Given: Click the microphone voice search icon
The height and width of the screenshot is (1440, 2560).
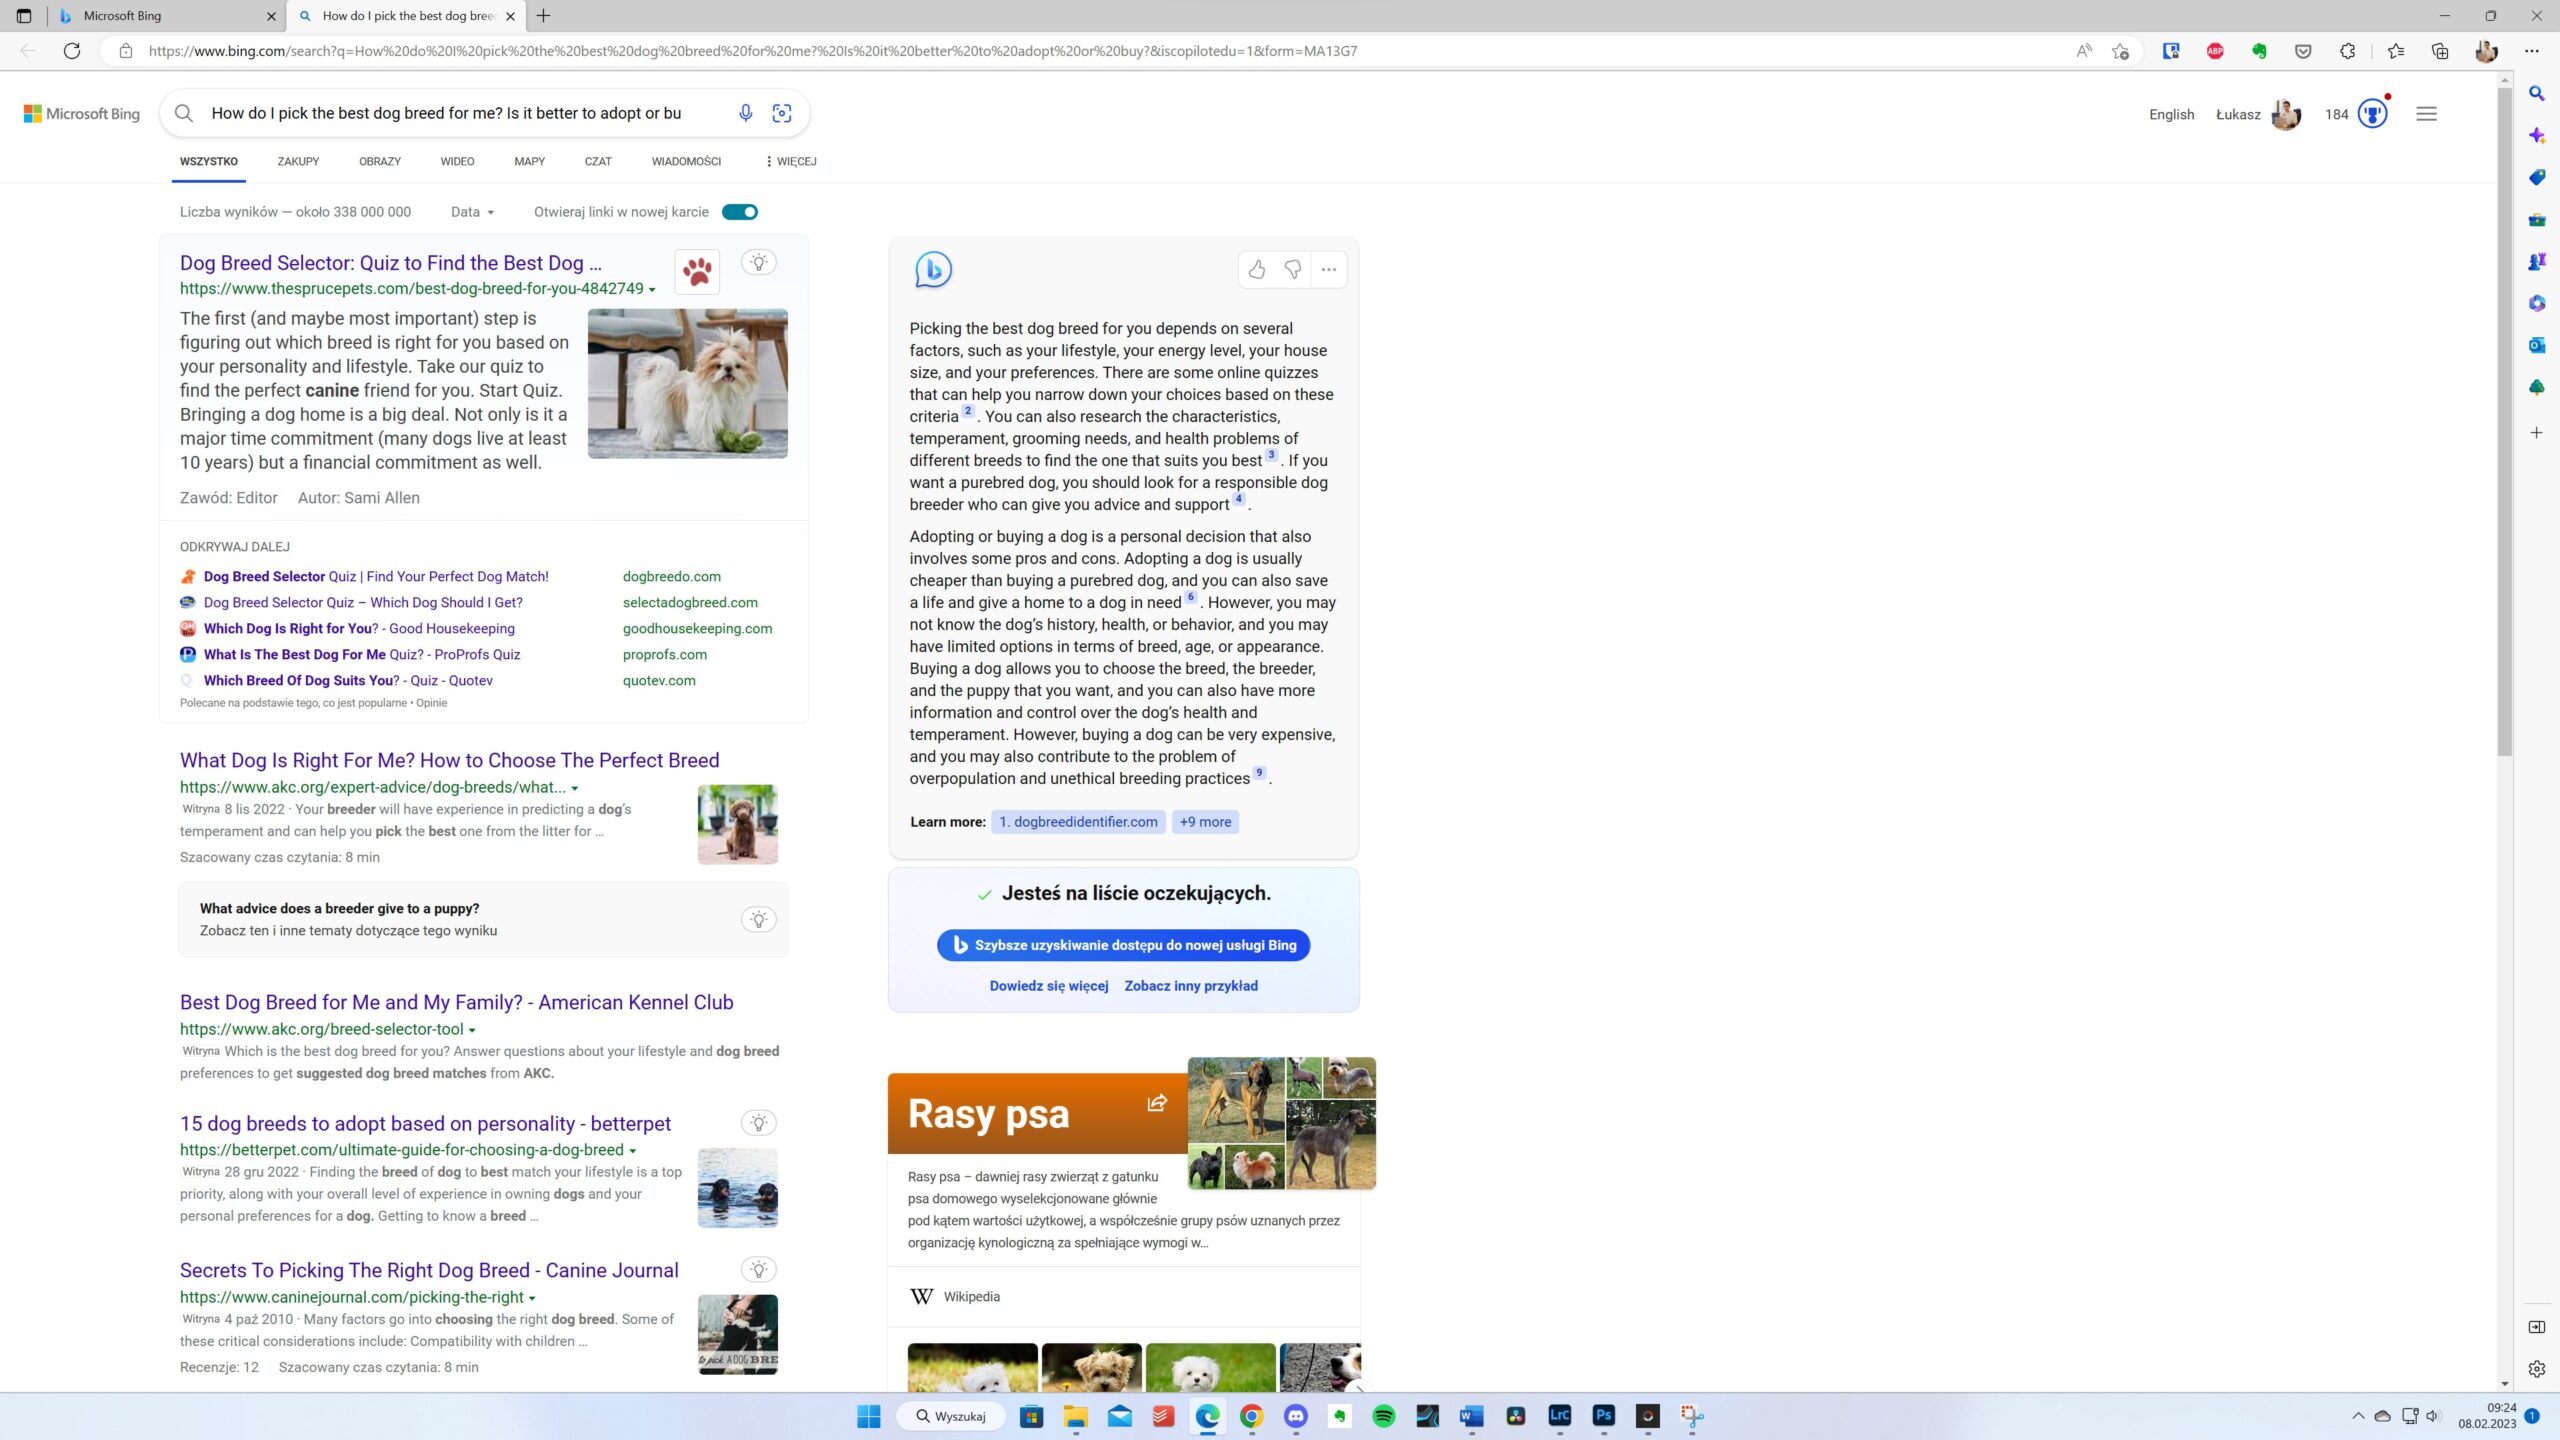Looking at the screenshot, I should (745, 113).
